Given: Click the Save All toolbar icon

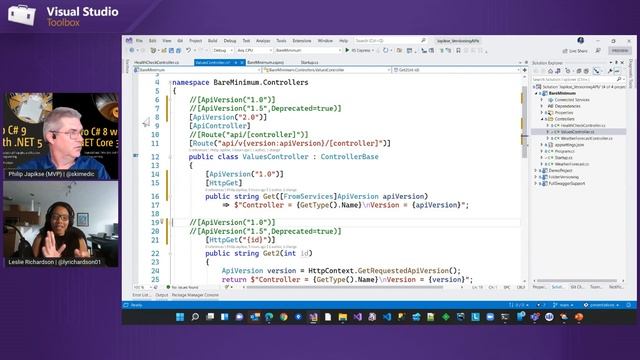Looking at the screenshot, I should click(178, 50).
